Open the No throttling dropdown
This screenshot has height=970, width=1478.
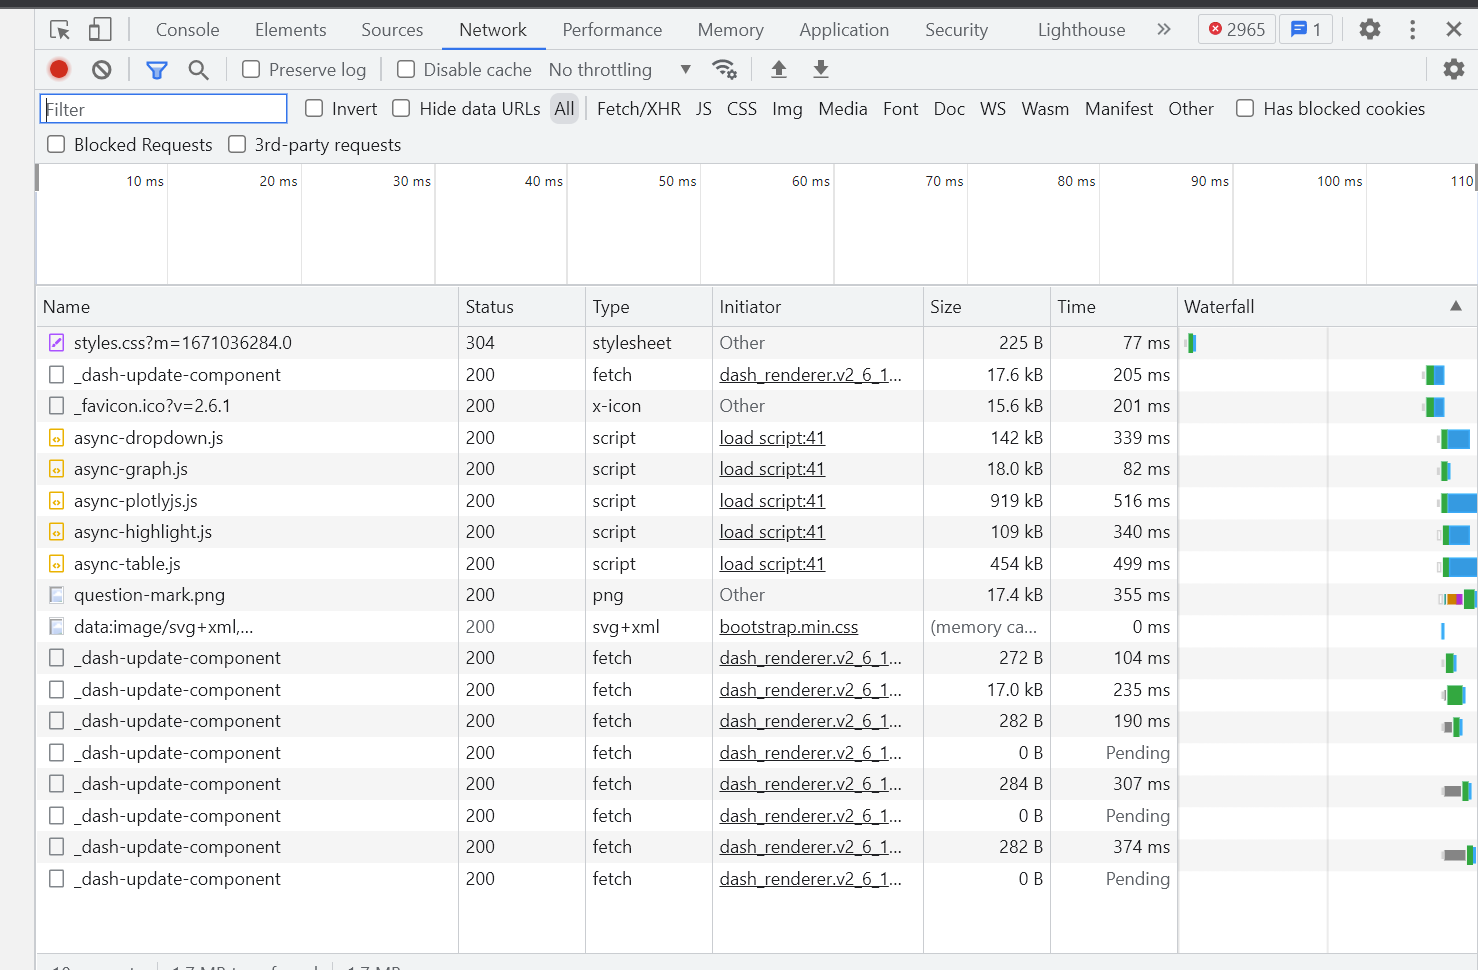tap(619, 69)
